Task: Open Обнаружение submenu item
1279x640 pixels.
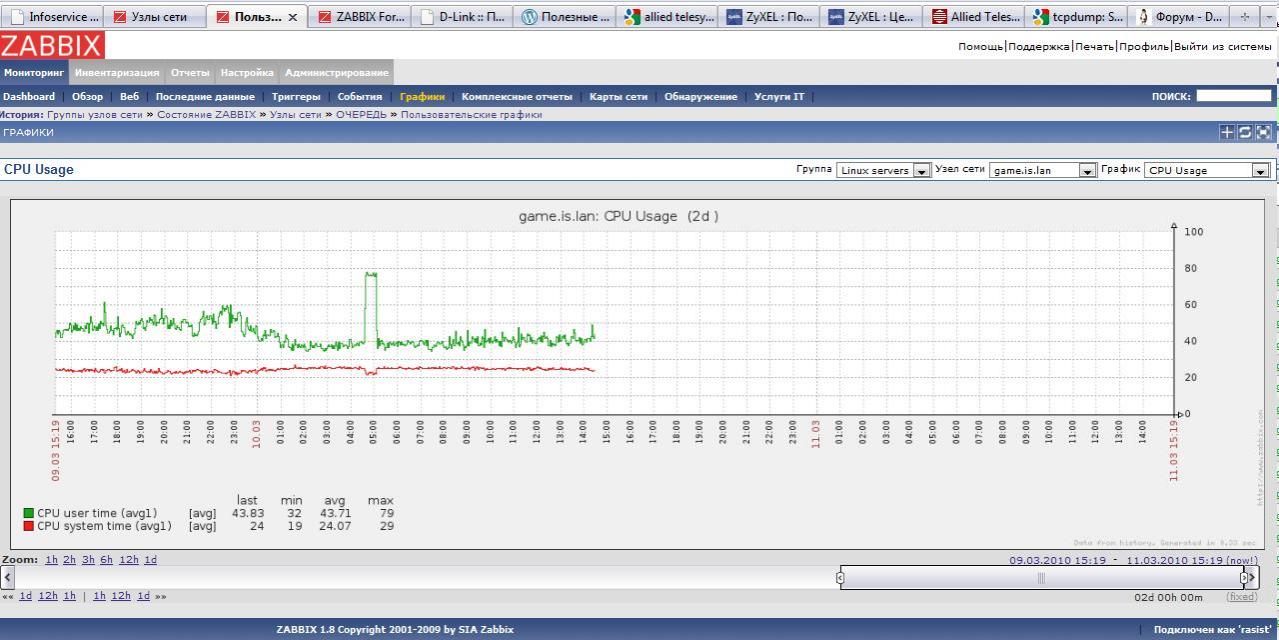Action: click(x=701, y=97)
